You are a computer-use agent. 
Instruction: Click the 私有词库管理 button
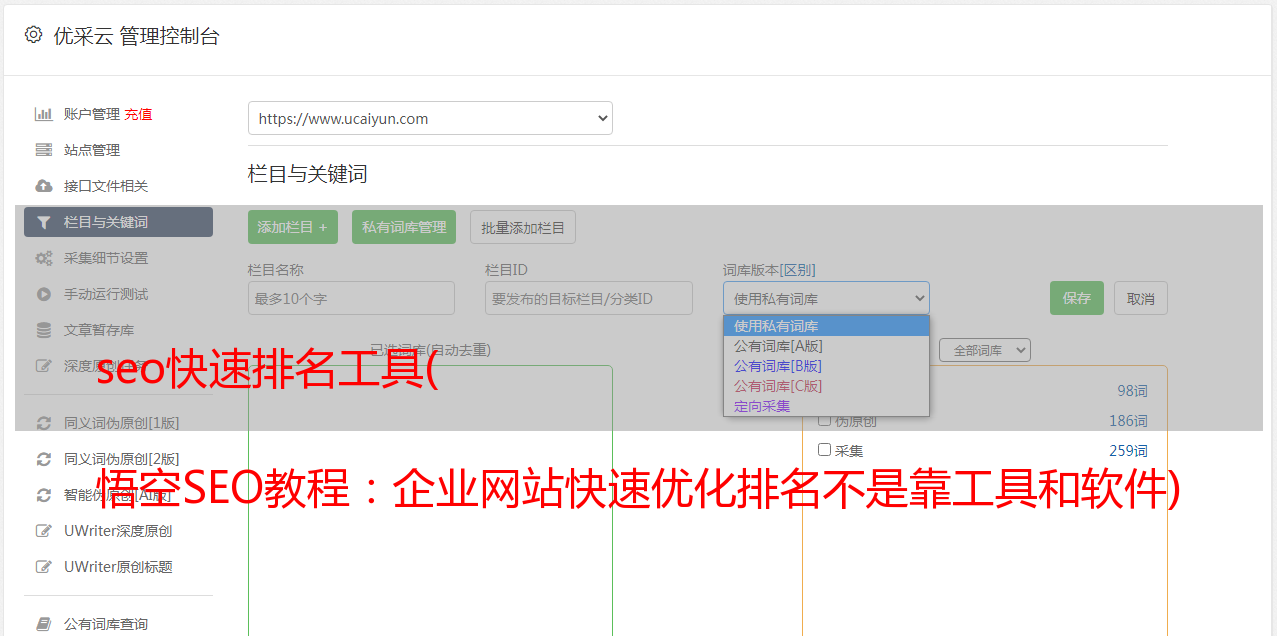coord(404,227)
